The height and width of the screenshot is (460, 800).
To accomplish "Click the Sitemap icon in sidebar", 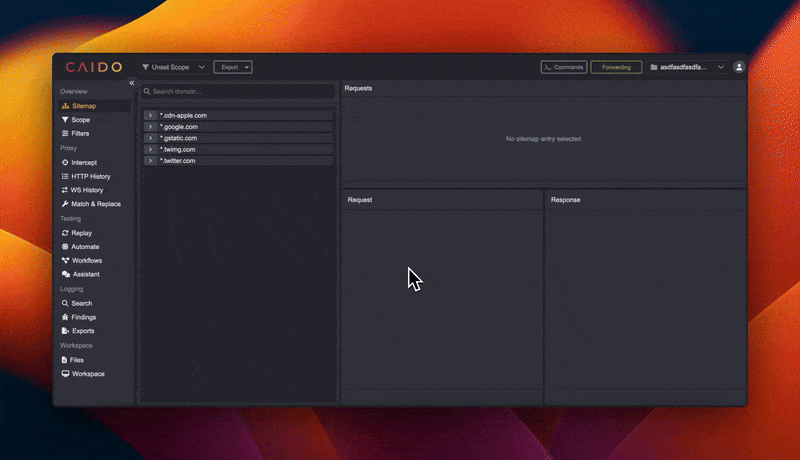I will (65, 106).
